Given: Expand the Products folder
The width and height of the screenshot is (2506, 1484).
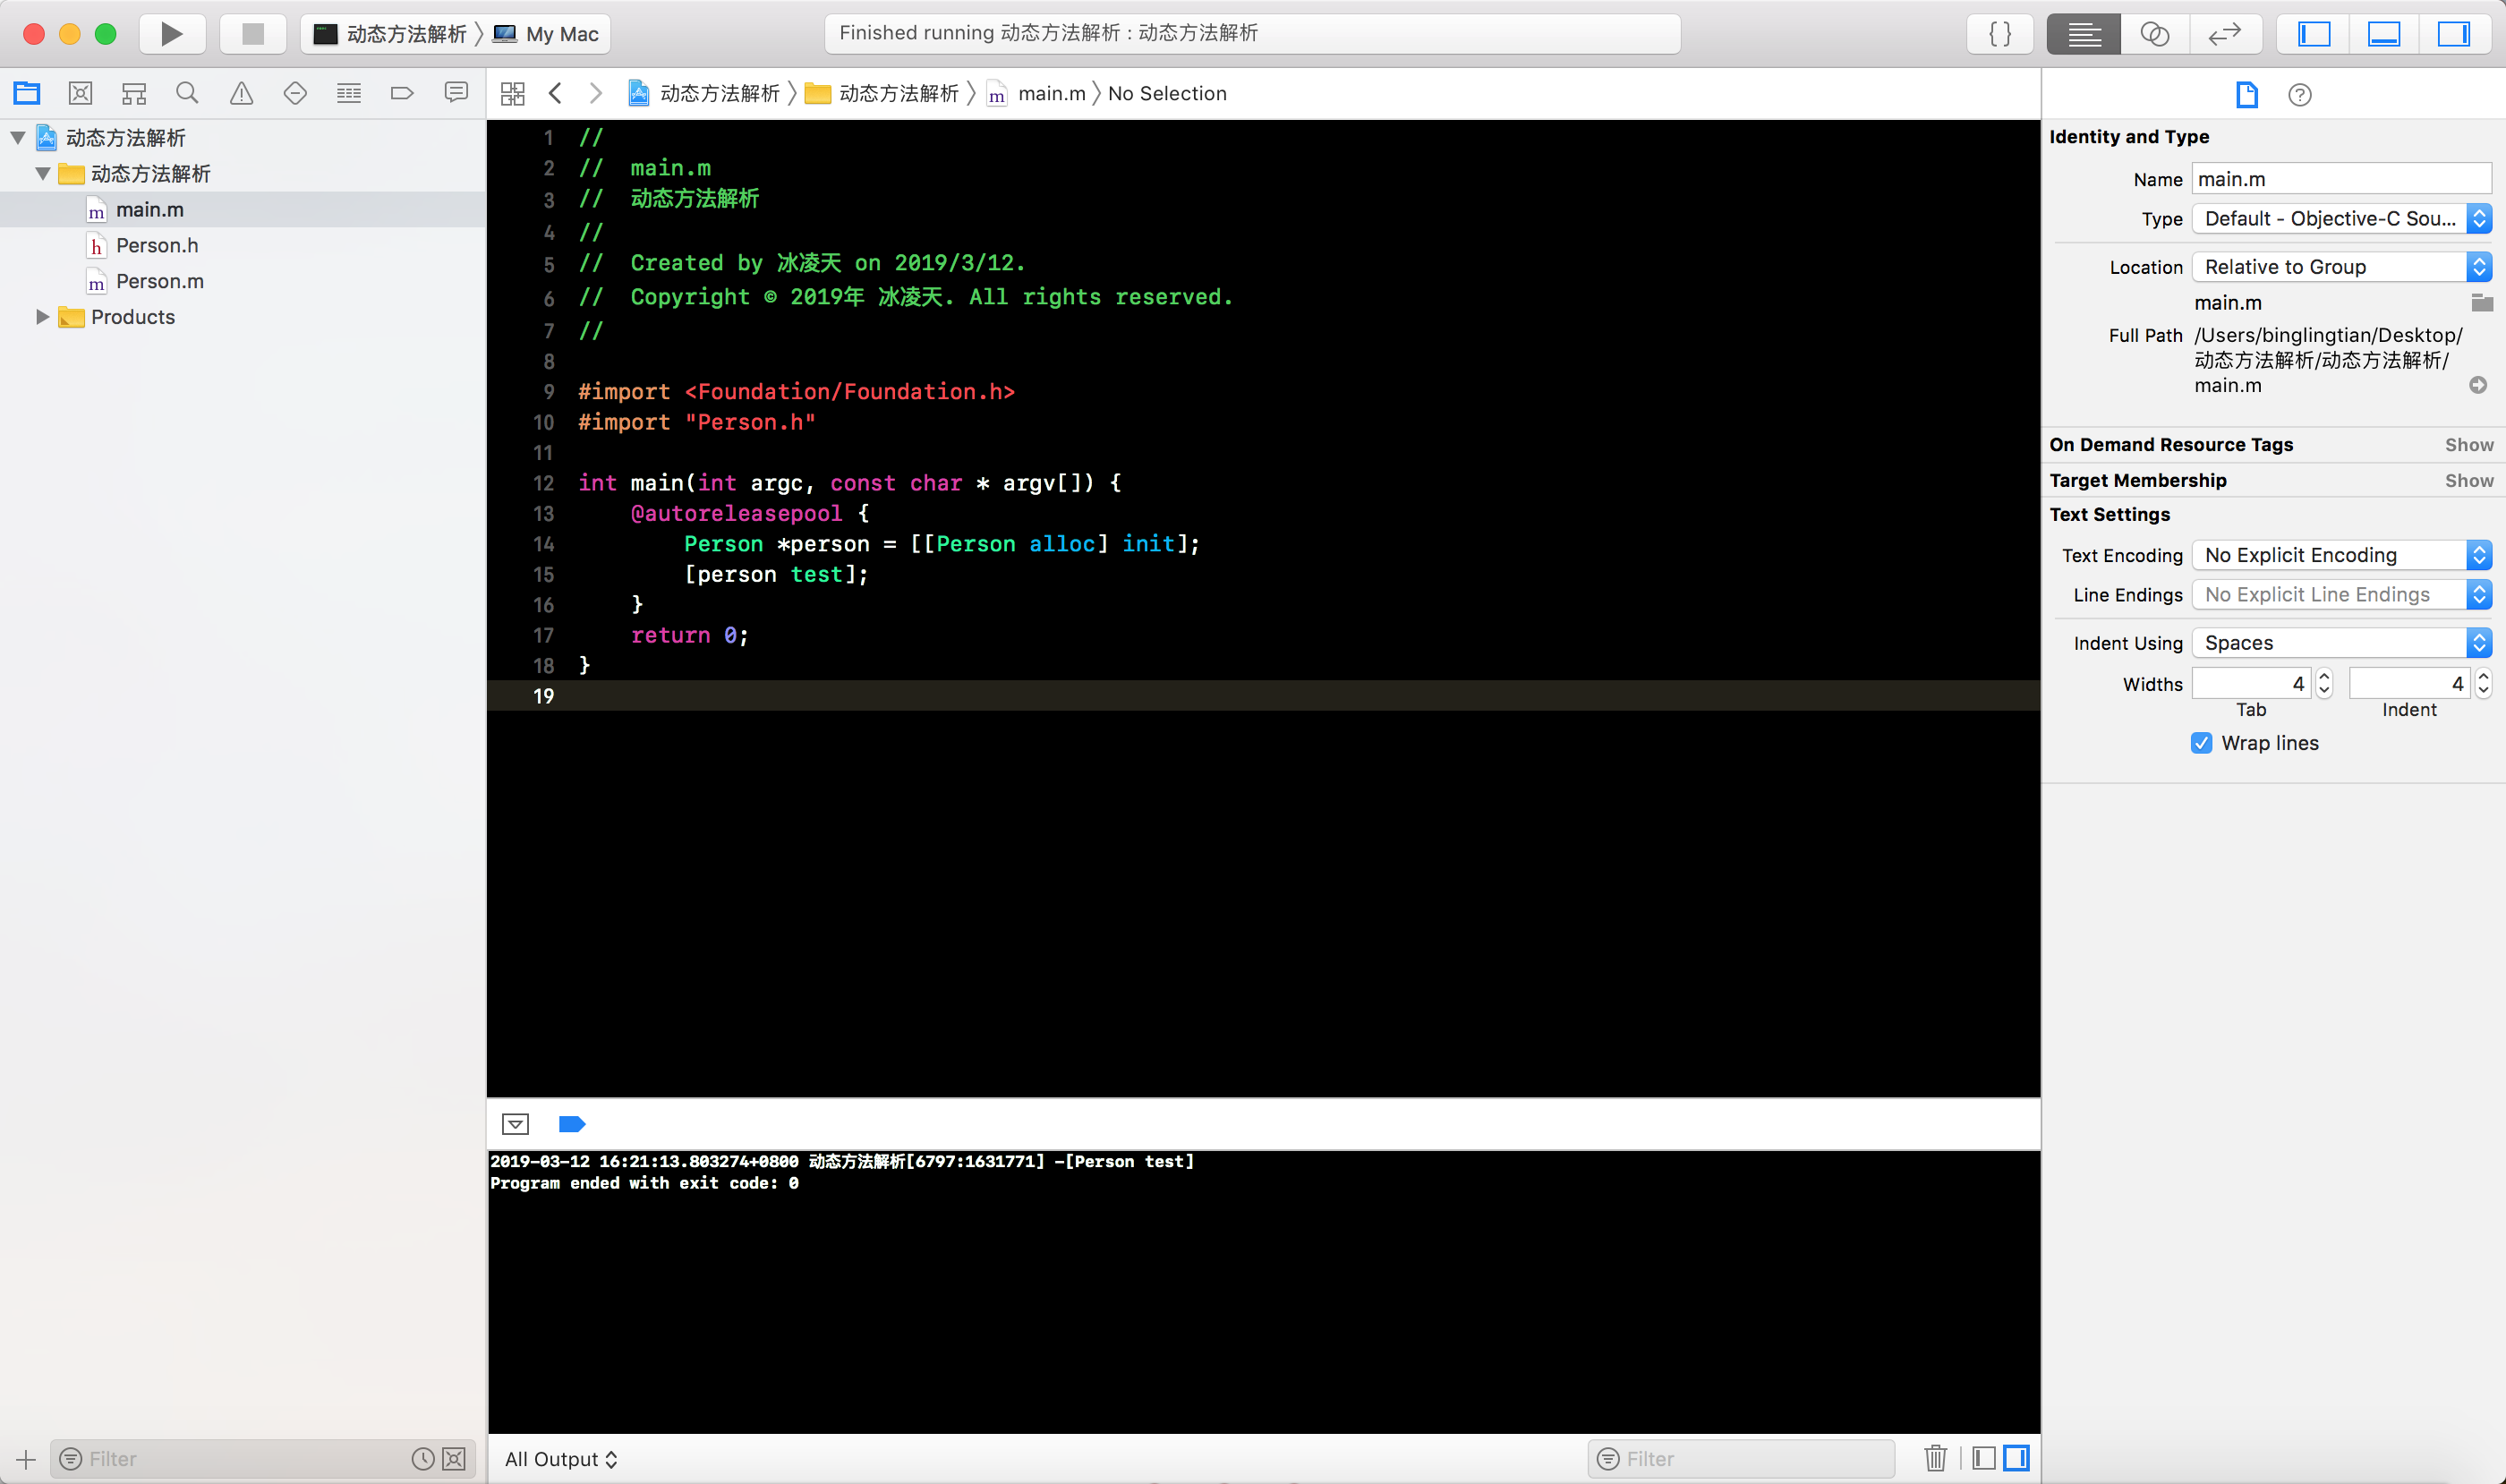Looking at the screenshot, I should pos(42,317).
